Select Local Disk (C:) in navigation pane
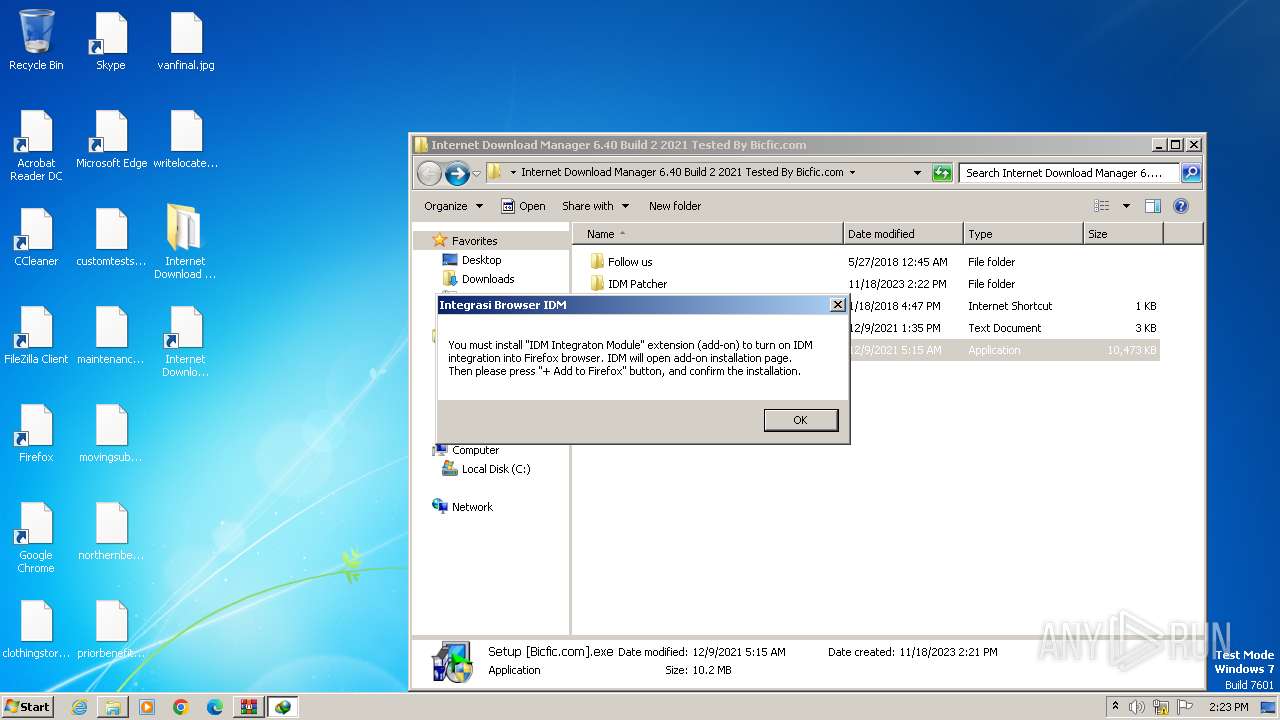 496,469
